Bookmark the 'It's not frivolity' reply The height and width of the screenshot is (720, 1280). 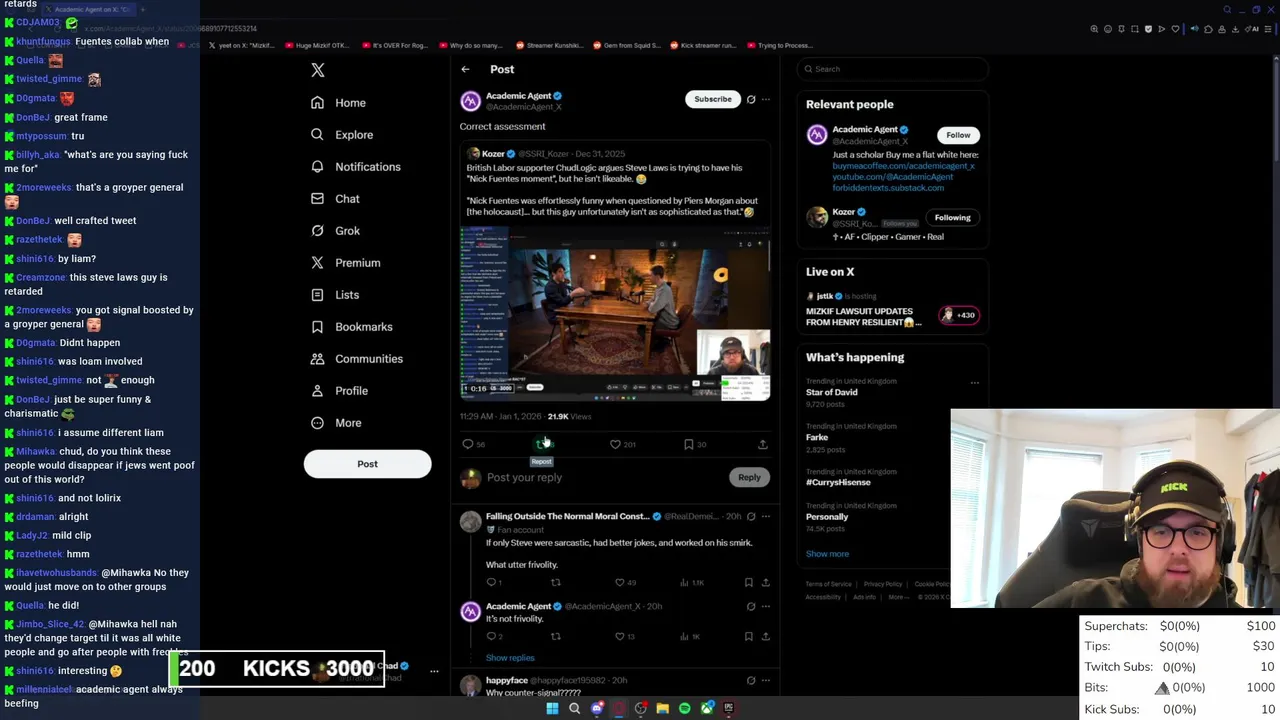(x=748, y=636)
